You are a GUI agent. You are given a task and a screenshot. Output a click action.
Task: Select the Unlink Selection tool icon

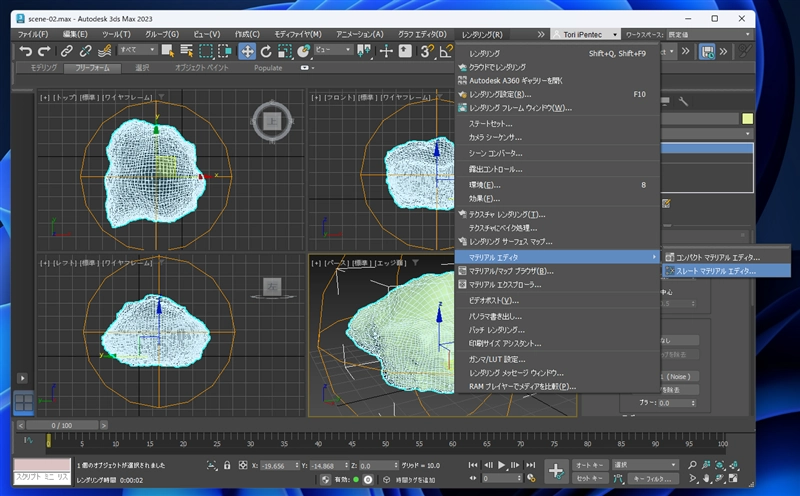click(x=85, y=51)
